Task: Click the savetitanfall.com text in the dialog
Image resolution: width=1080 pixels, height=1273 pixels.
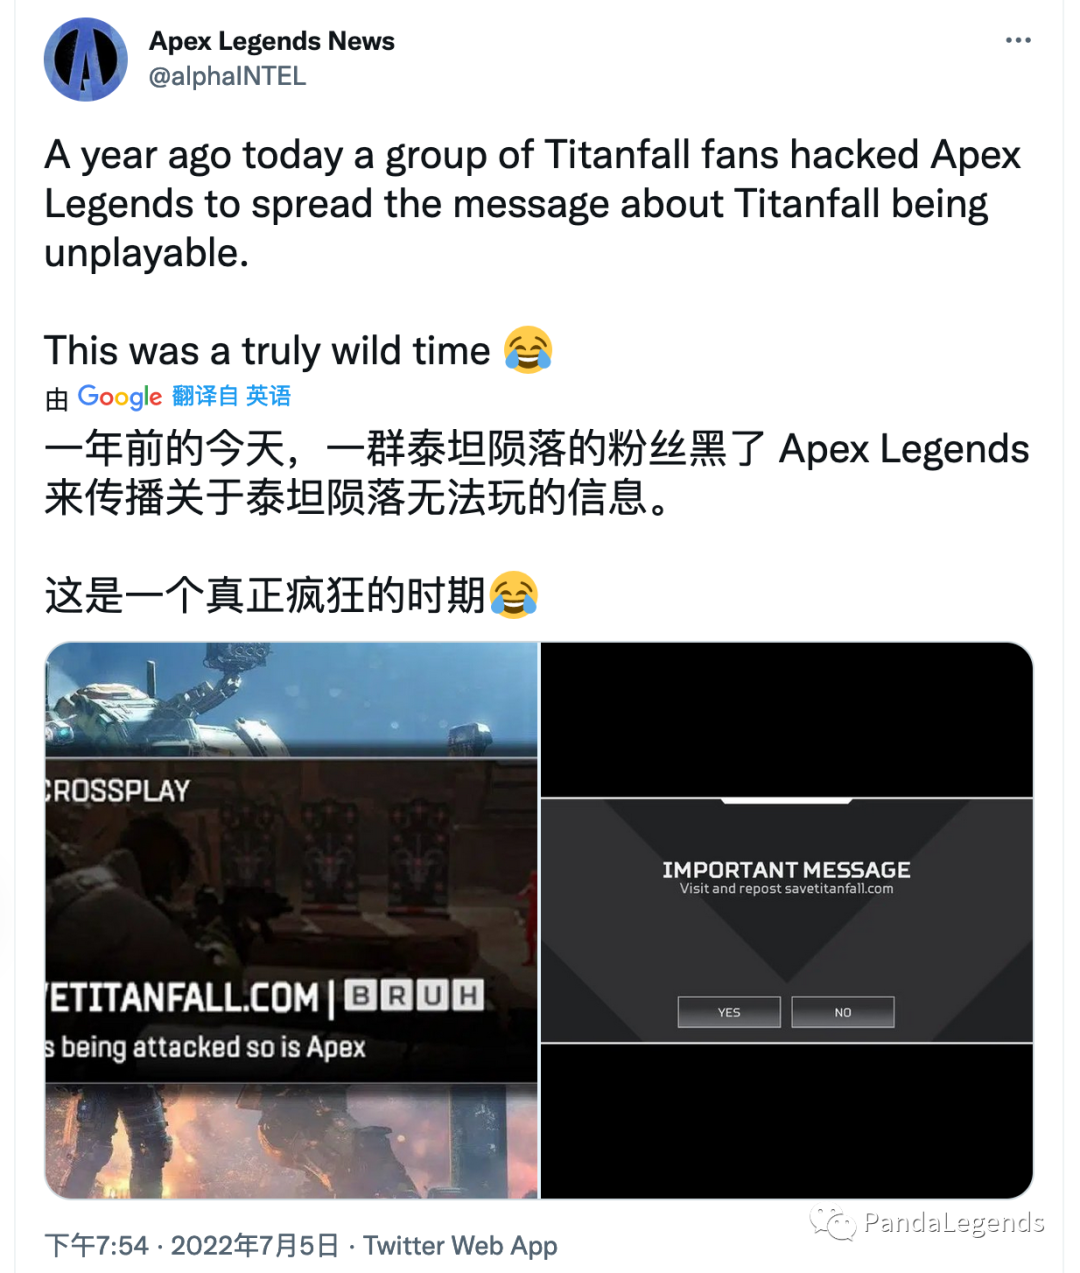Action: (839, 888)
